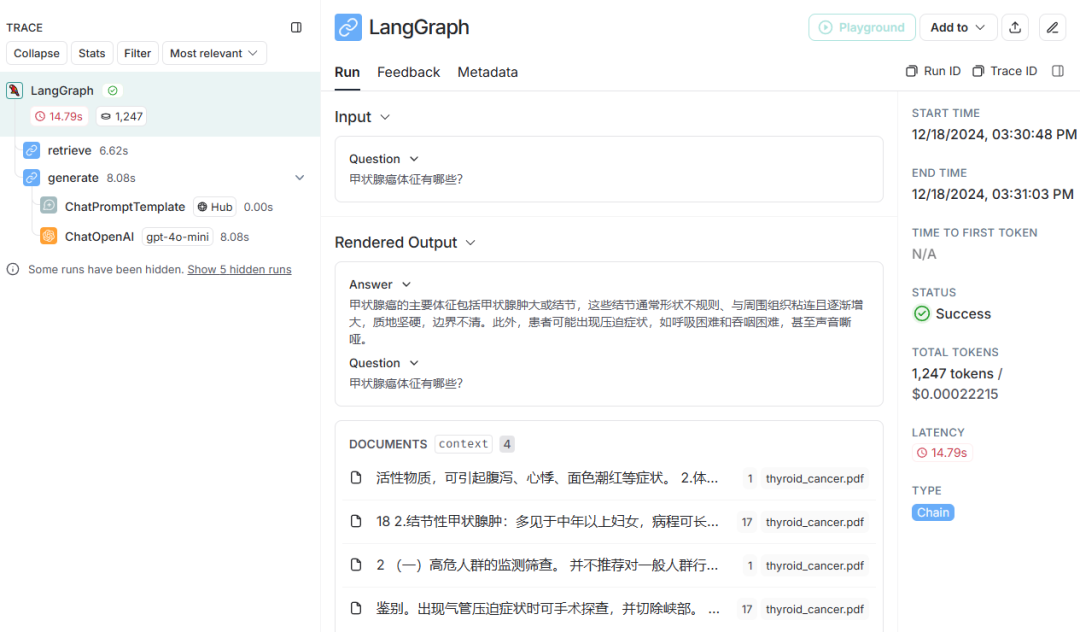This screenshot has width=1080, height=632.
Task: Select the LangGraph root run
Action: pyautogui.click(x=160, y=104)
